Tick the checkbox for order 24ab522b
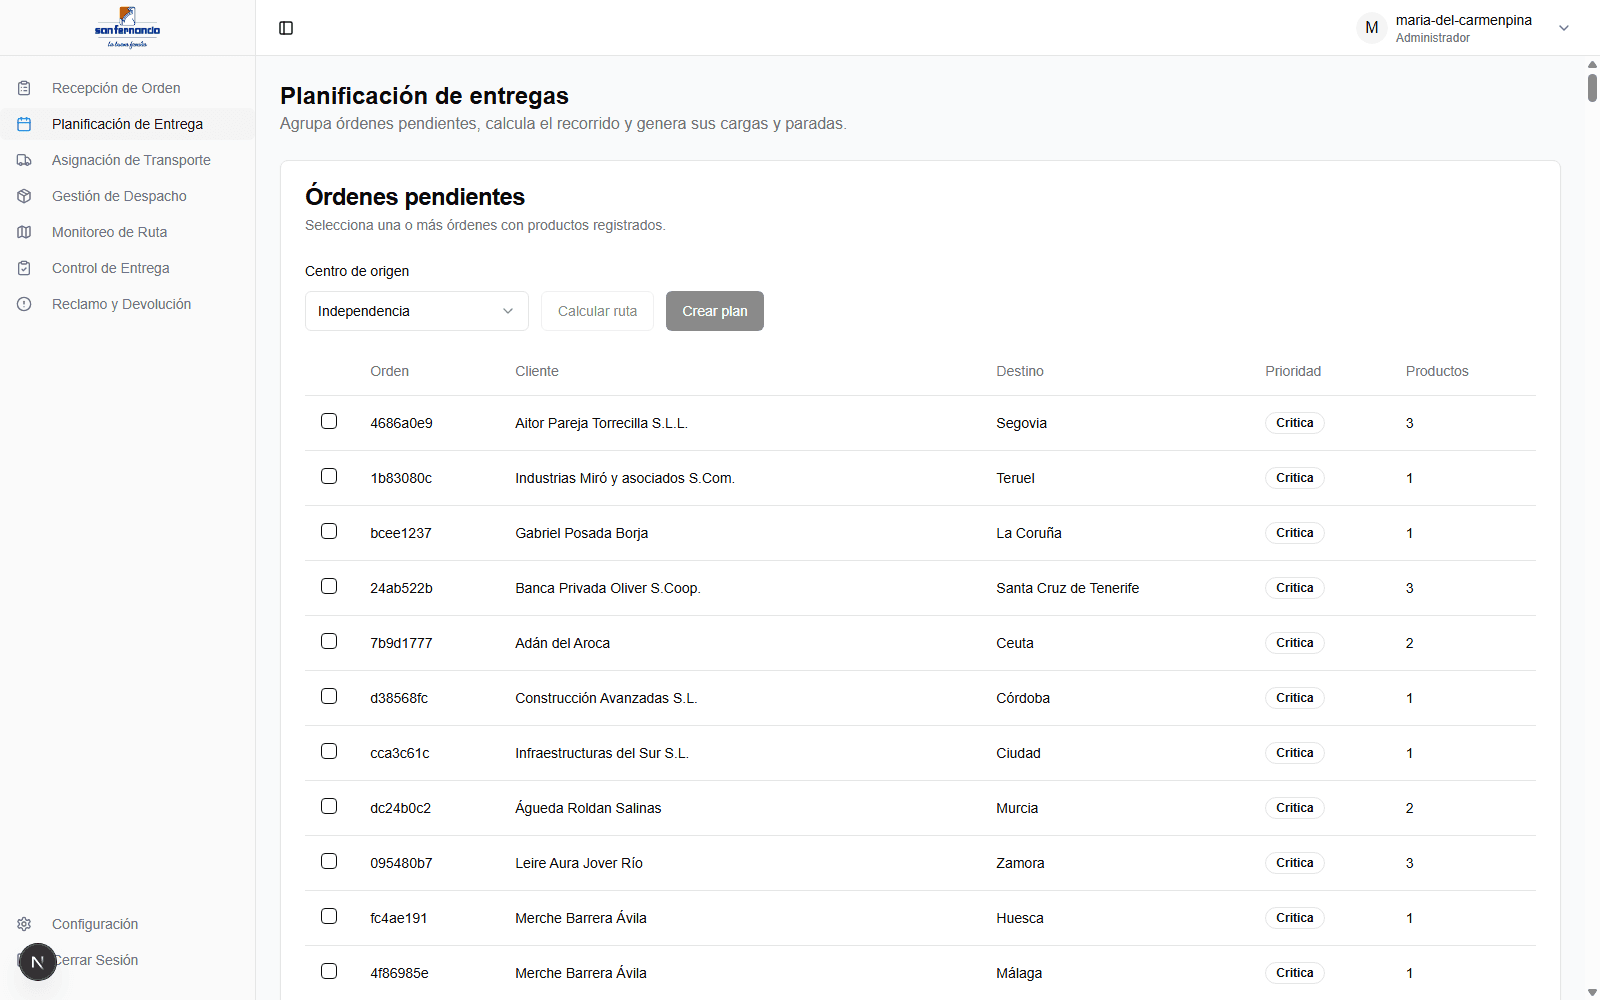This screenshot has width=1600, height=1000. (329, 586)
